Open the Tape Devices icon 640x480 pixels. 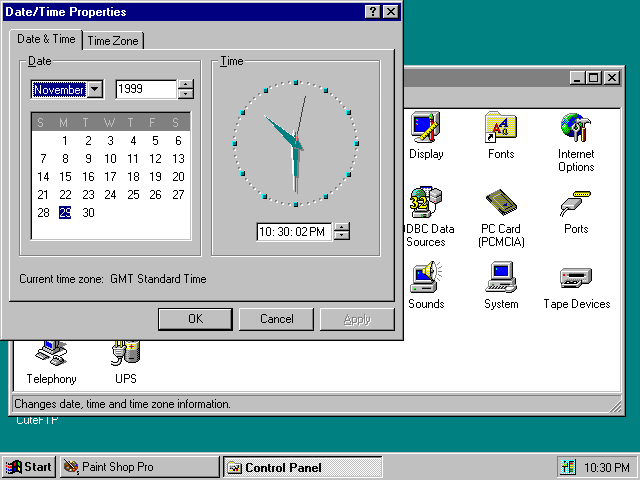(576, 278)
